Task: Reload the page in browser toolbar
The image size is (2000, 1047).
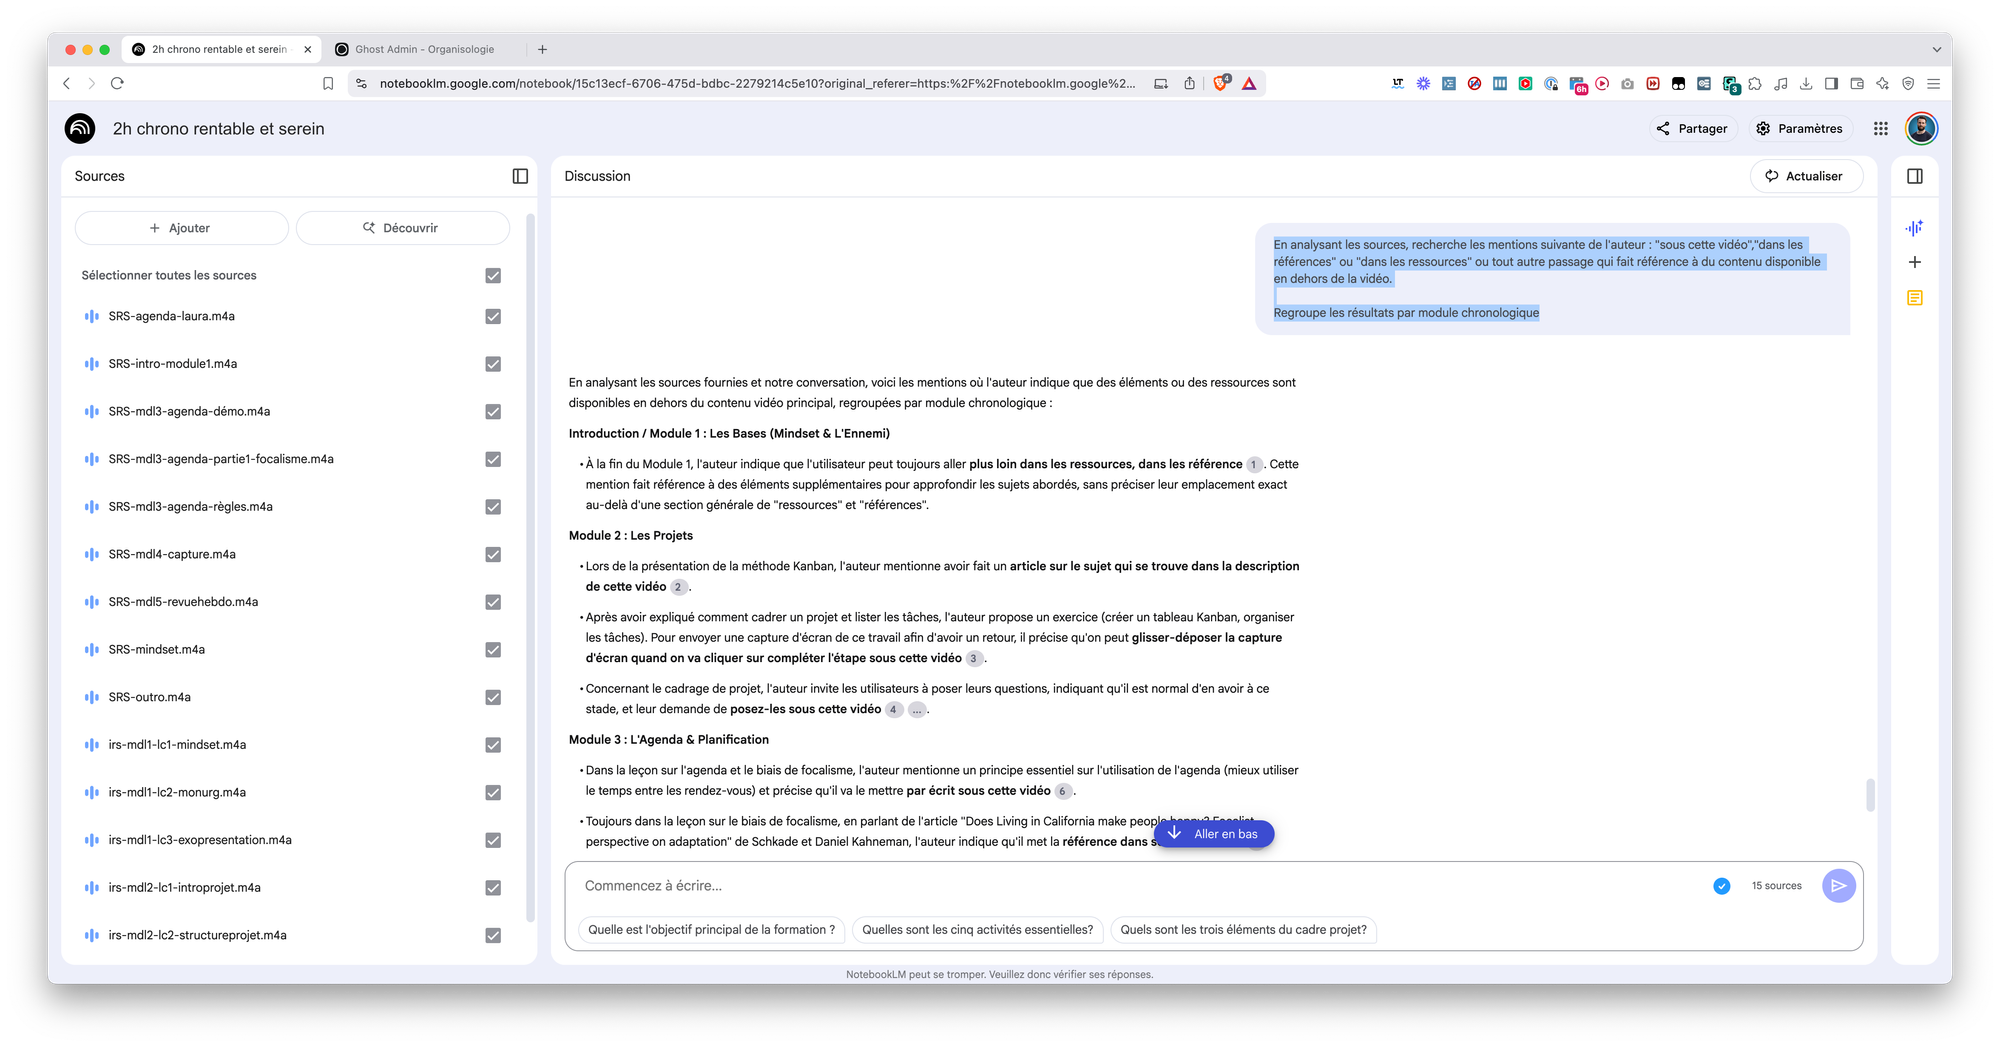Action: point(117,83)
